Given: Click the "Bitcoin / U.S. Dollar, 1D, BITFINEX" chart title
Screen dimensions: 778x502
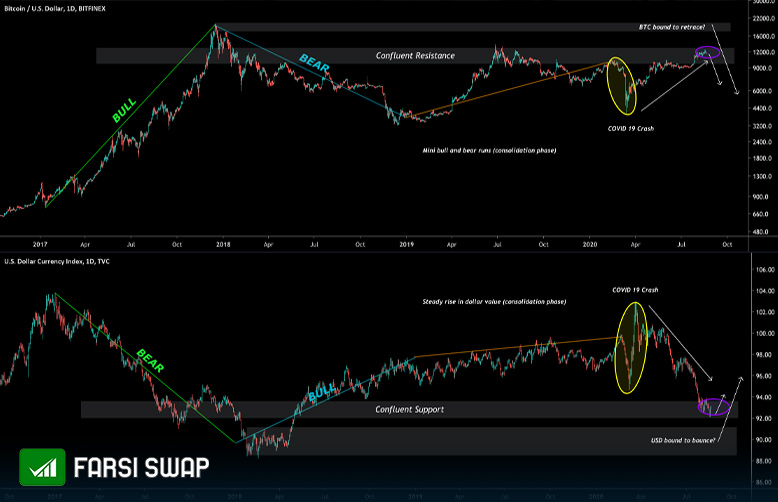Looking at the screenshot, I should [x=55, y=8].
